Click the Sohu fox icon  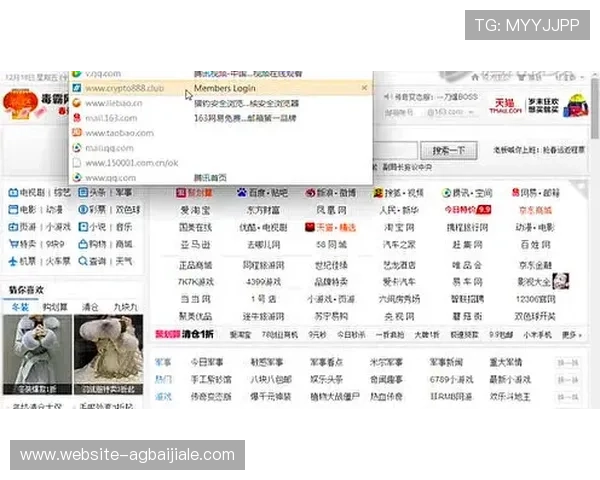point(378,193)
